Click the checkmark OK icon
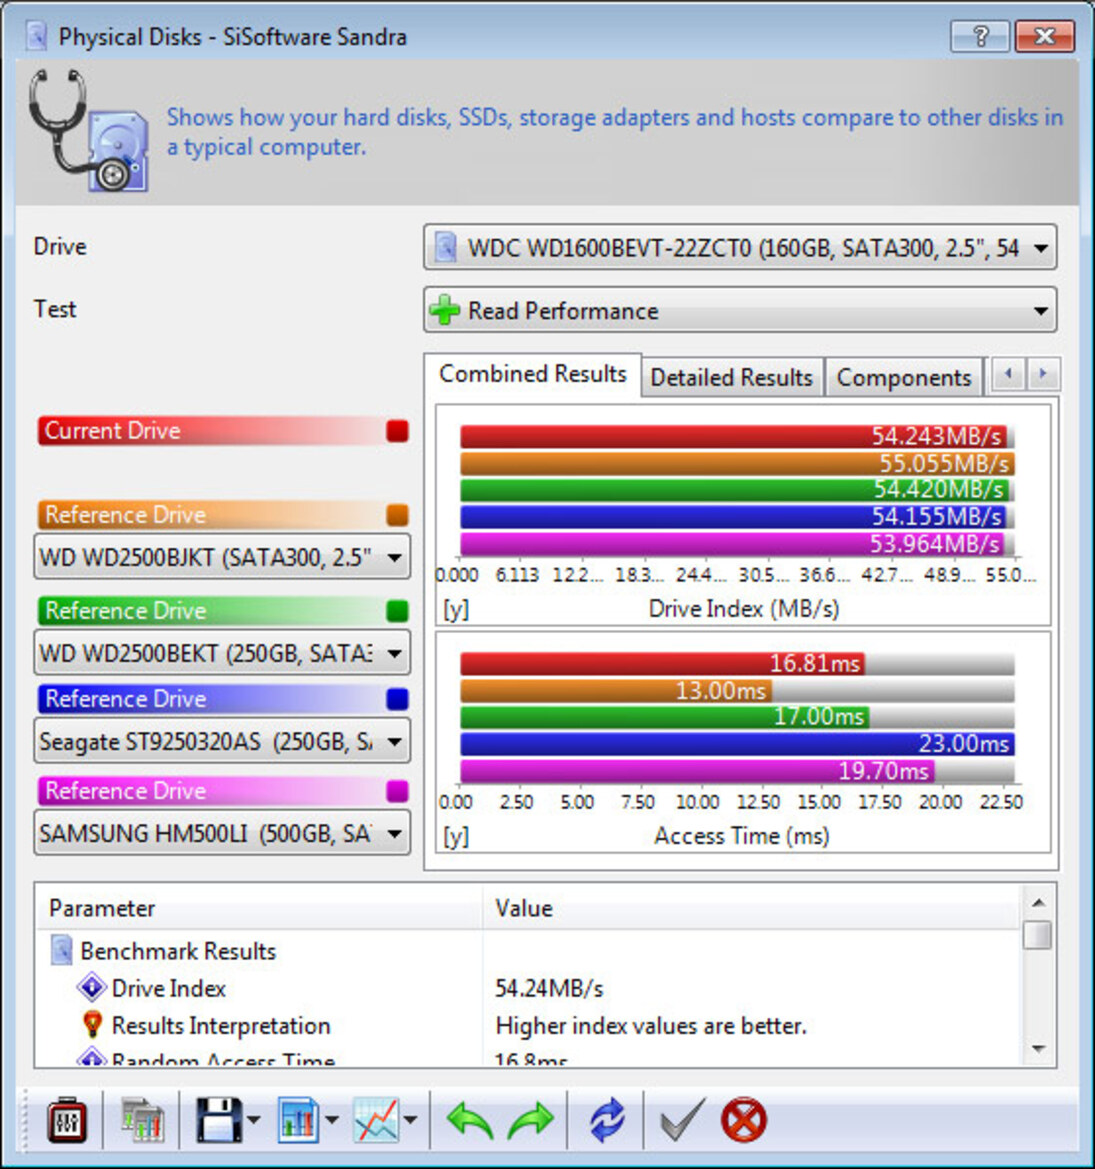Screen dimensions: 1095x1169 [x=682, y=1120]
